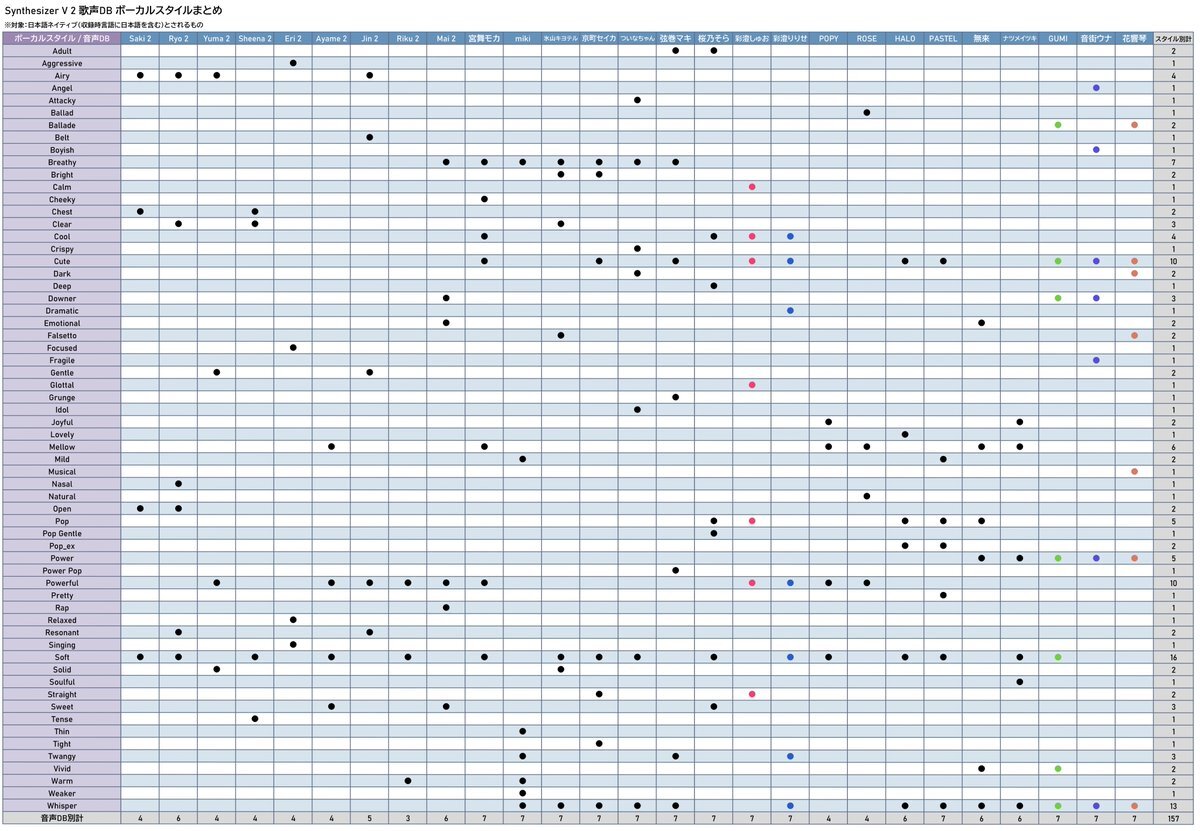Screen dimensions: 1200x831
Task: Click the purple dot for Angel under 音街ウナ
Action: point(1096,88)
